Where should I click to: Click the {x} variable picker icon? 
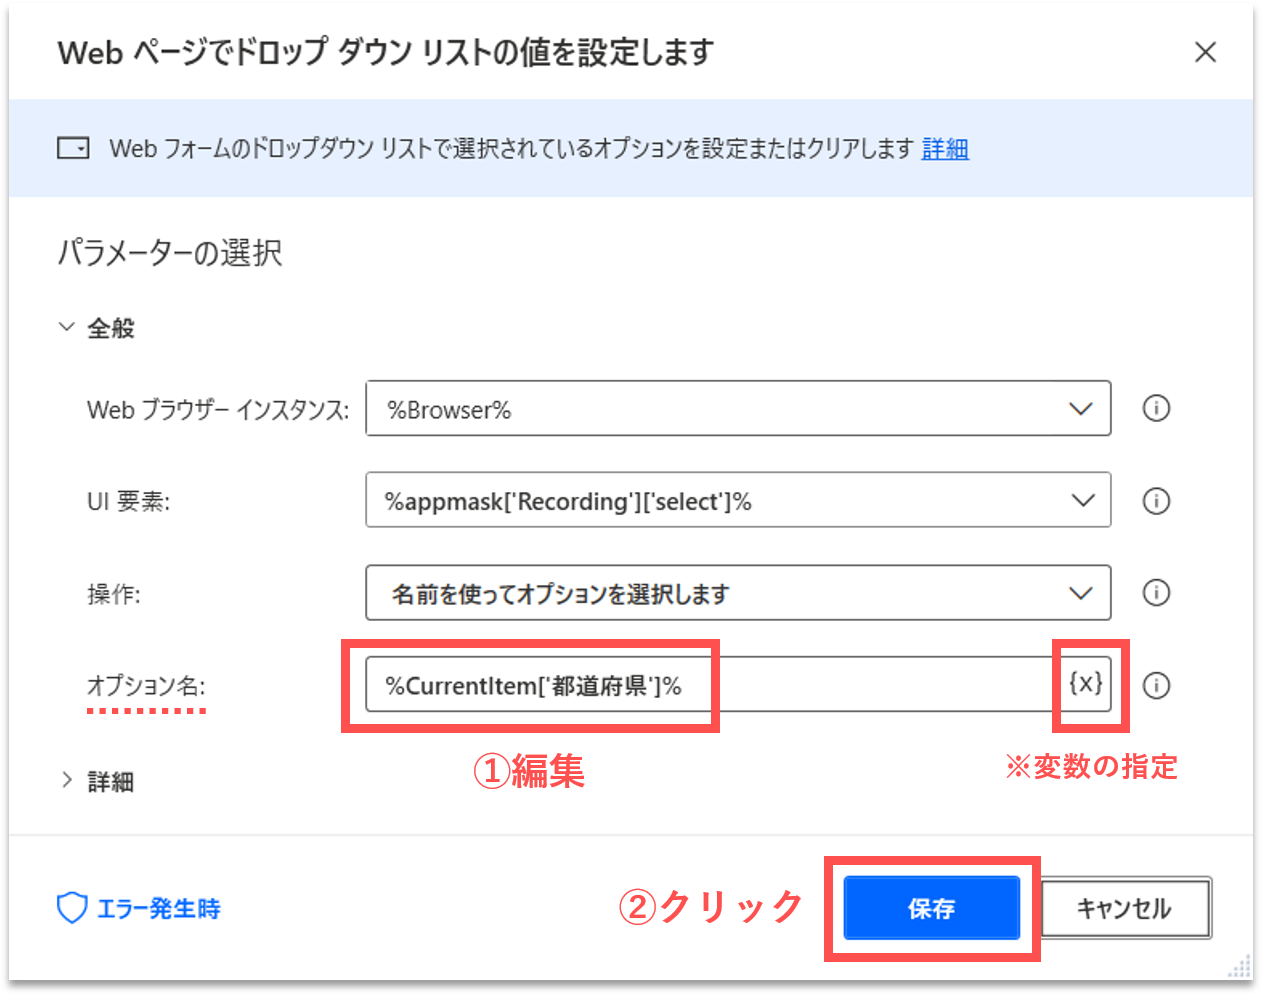[1086, 684]
